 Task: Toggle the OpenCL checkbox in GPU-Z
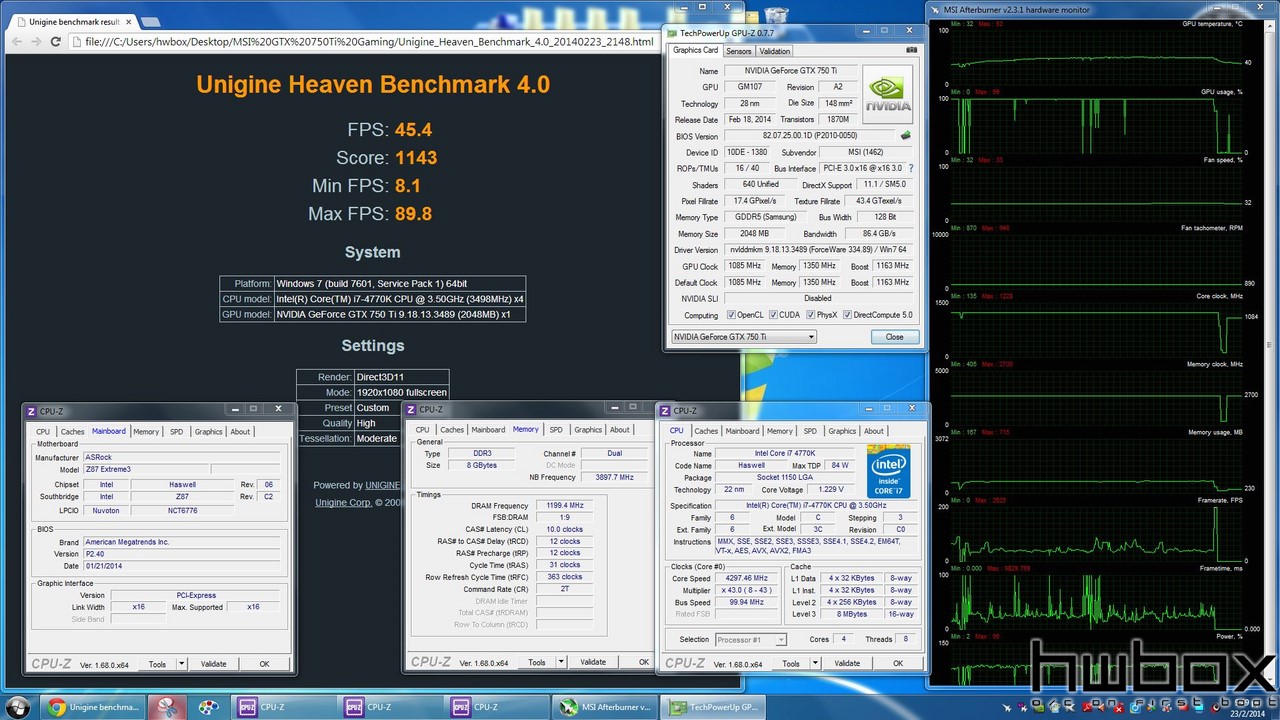coord(731,315)
